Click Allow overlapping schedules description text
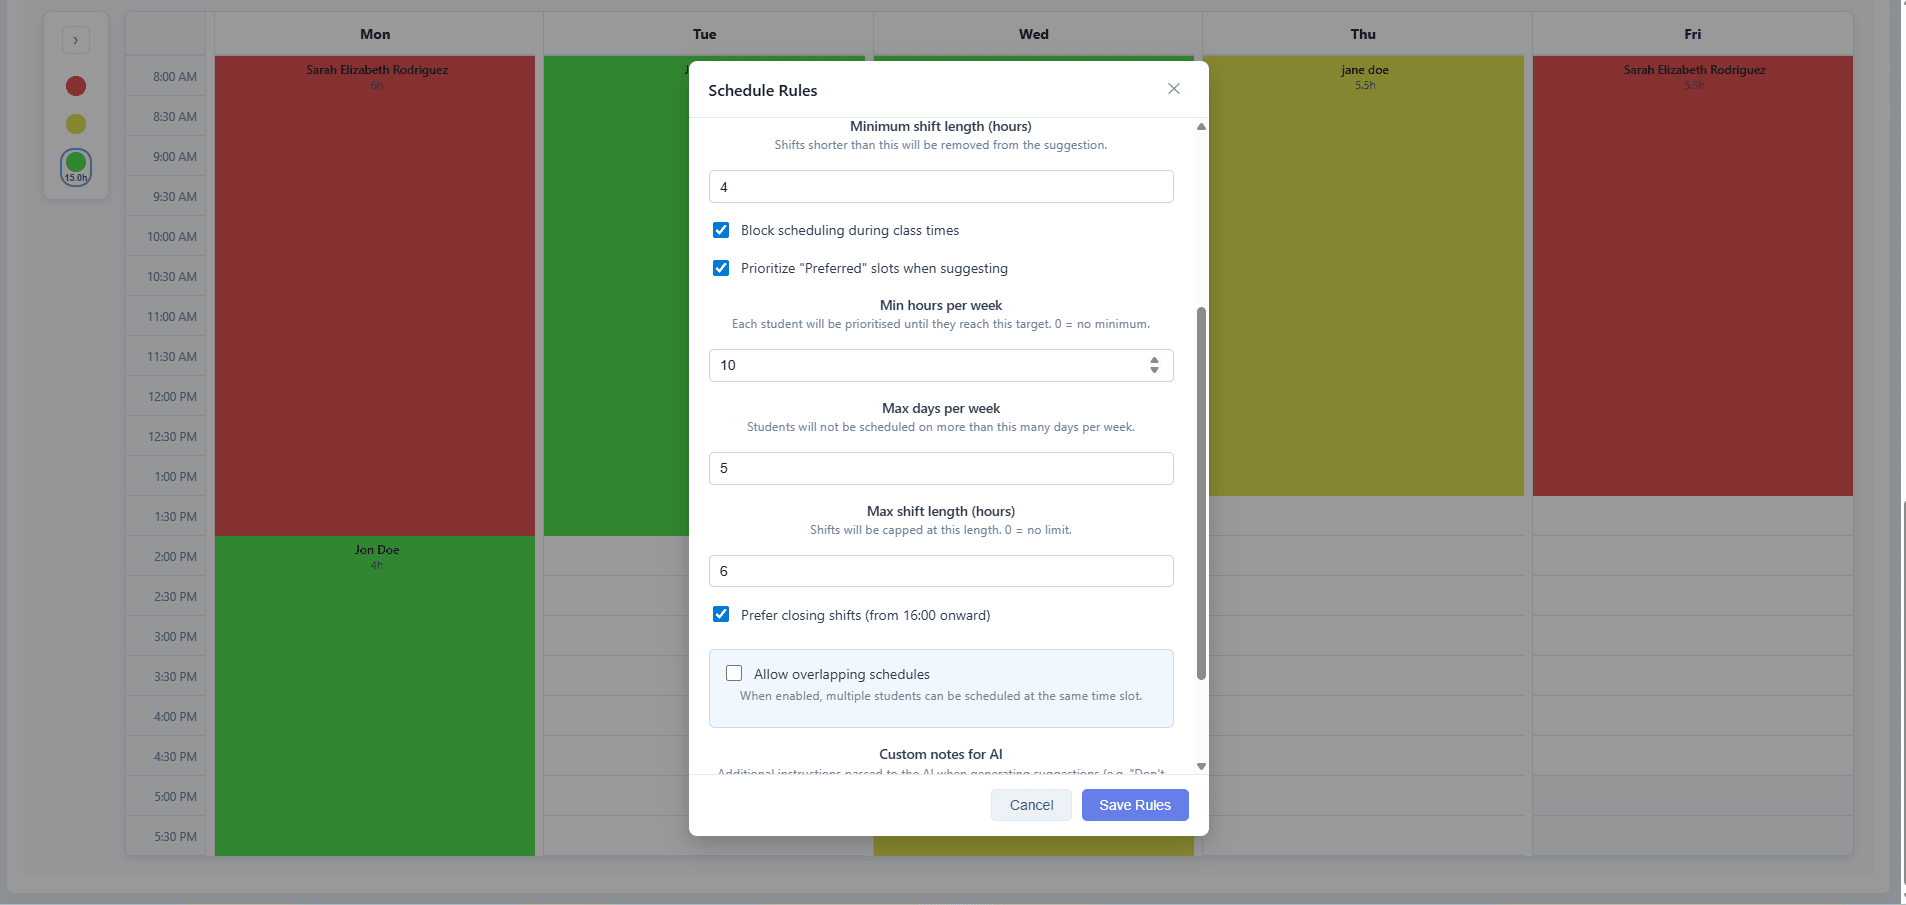 click(x=941, y=696)
